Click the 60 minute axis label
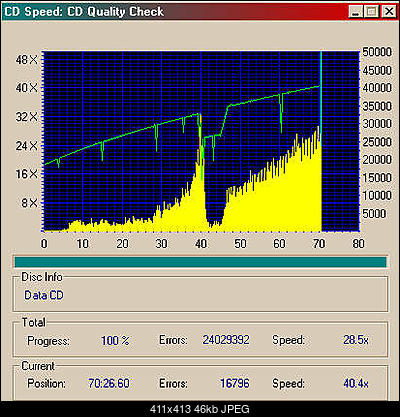400x417 pixels. [279, 244]
